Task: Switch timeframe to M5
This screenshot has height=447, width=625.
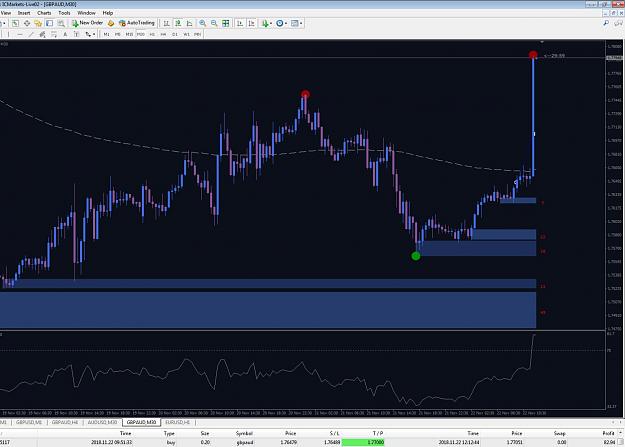Action: pos(118,35)
